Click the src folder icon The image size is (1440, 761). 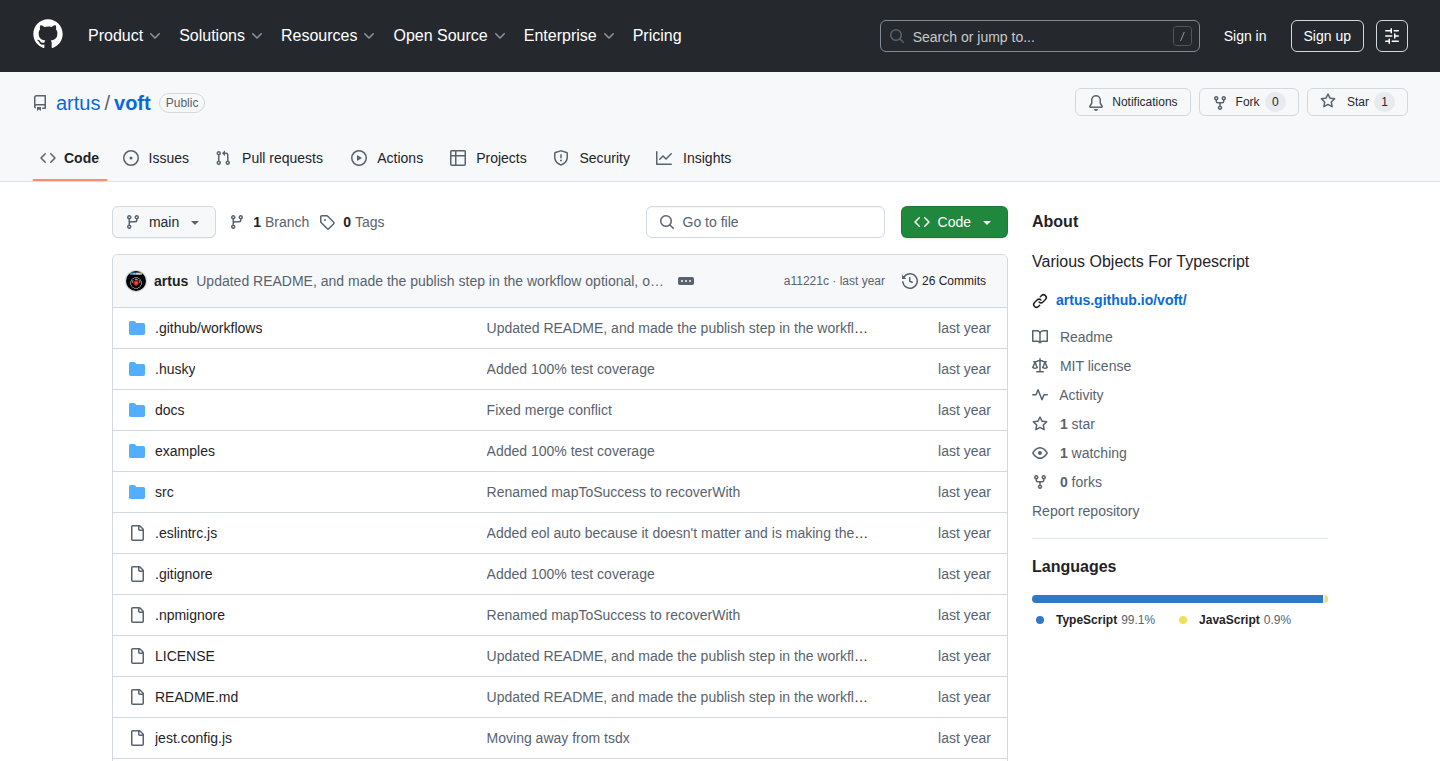(137, 492)
